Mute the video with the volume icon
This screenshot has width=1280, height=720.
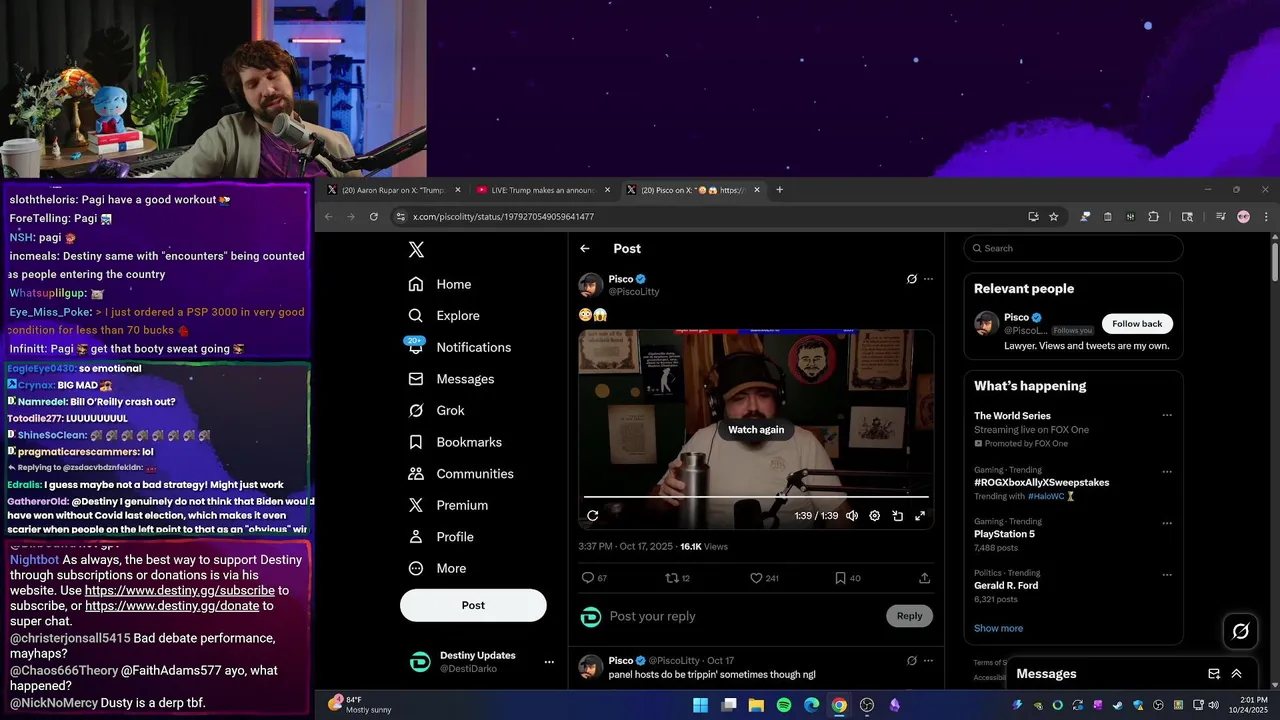852,516
